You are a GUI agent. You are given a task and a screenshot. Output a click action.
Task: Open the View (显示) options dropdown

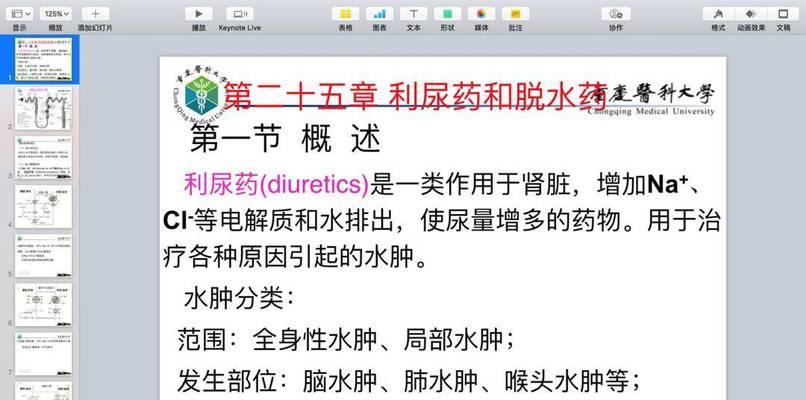20,14
